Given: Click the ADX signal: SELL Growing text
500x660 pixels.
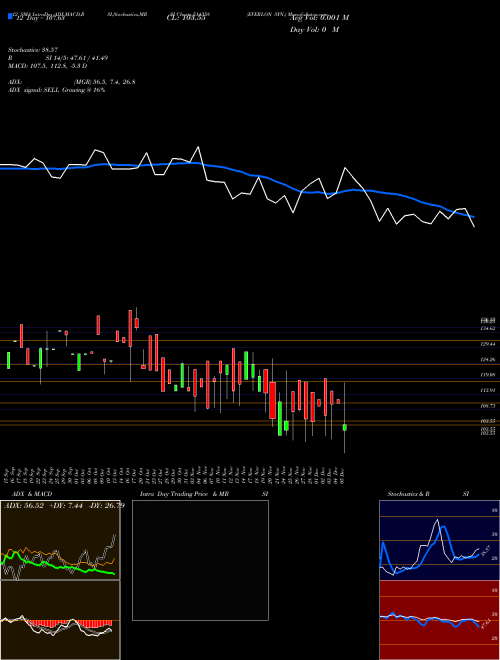Looking at the screenshot, I should click(56, 90).
